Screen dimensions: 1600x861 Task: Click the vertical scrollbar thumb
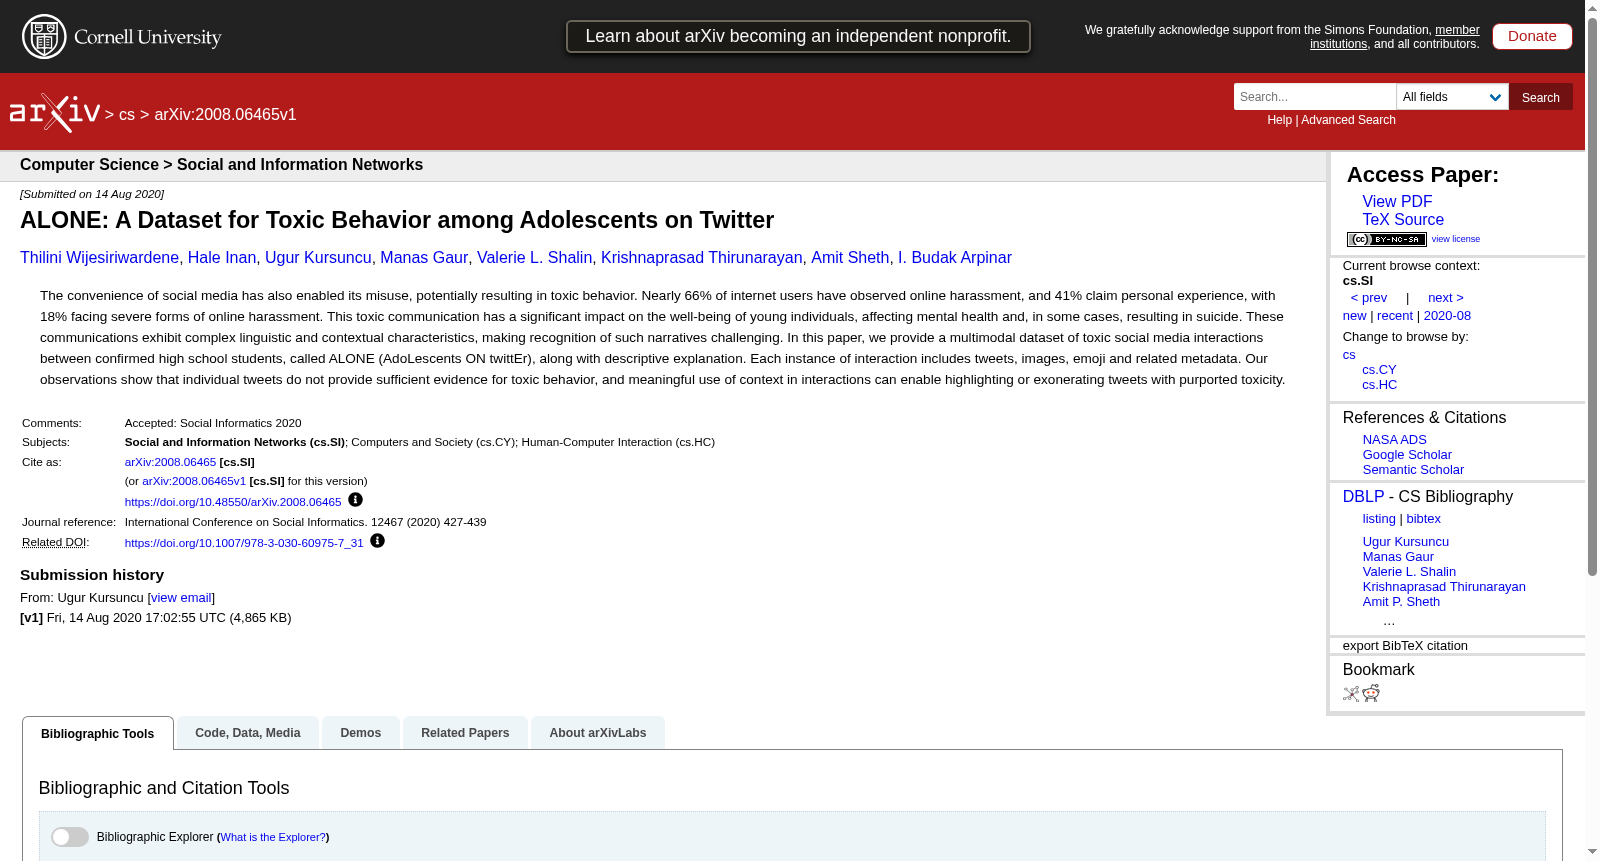click(1592, 297)
